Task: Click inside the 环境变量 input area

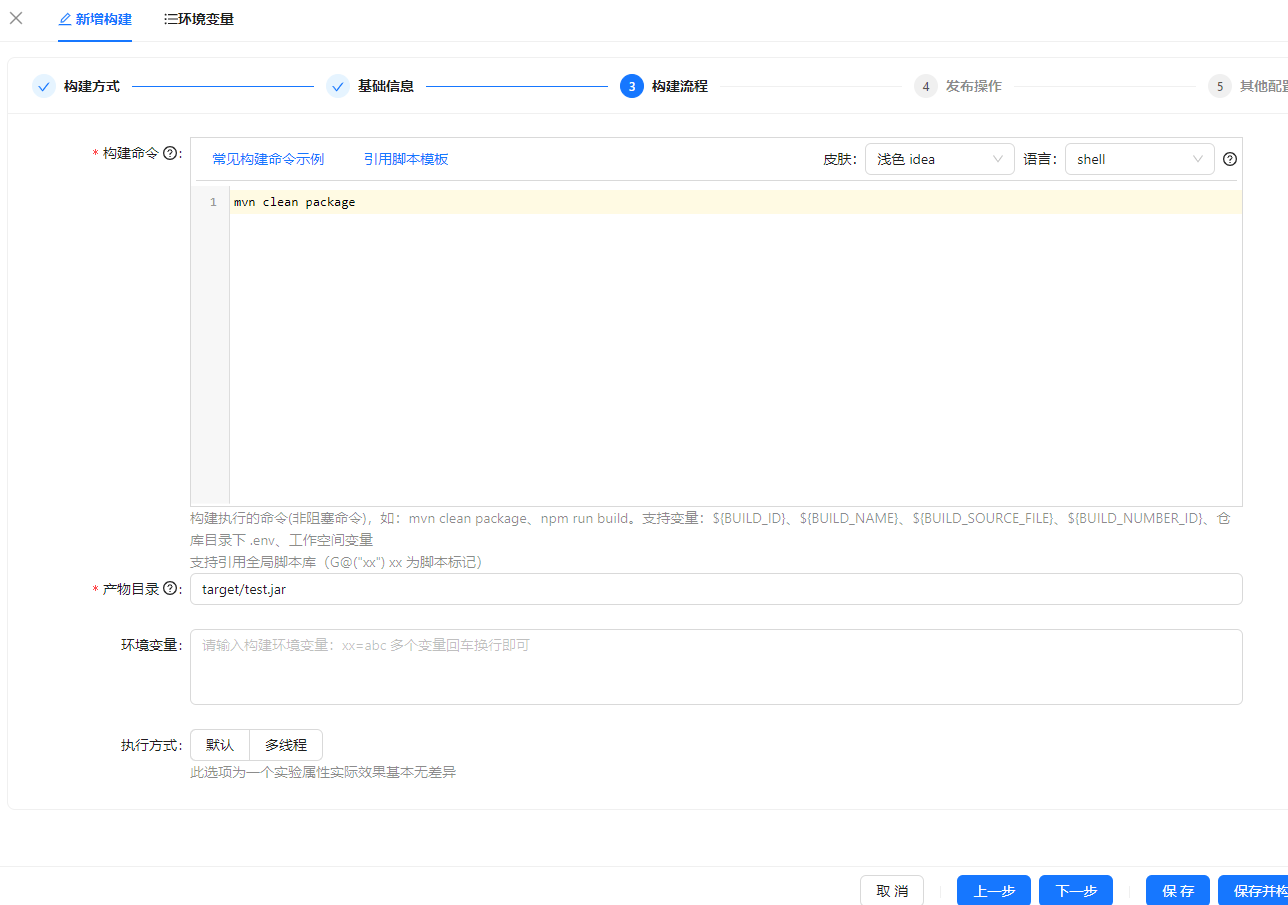Action: click(715, 666)
